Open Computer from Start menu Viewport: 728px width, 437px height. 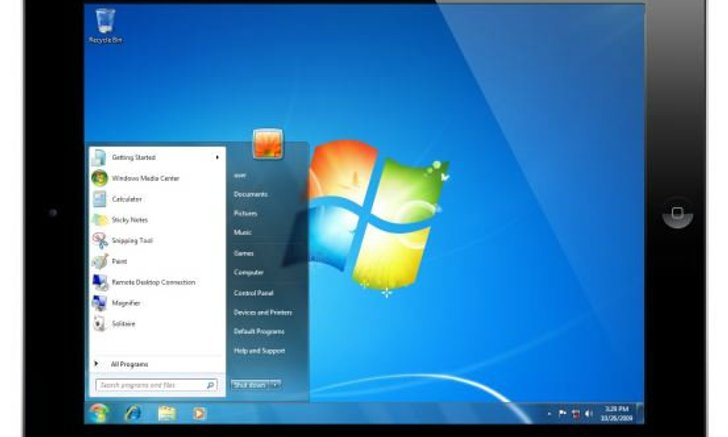click(x=248, y=272)
